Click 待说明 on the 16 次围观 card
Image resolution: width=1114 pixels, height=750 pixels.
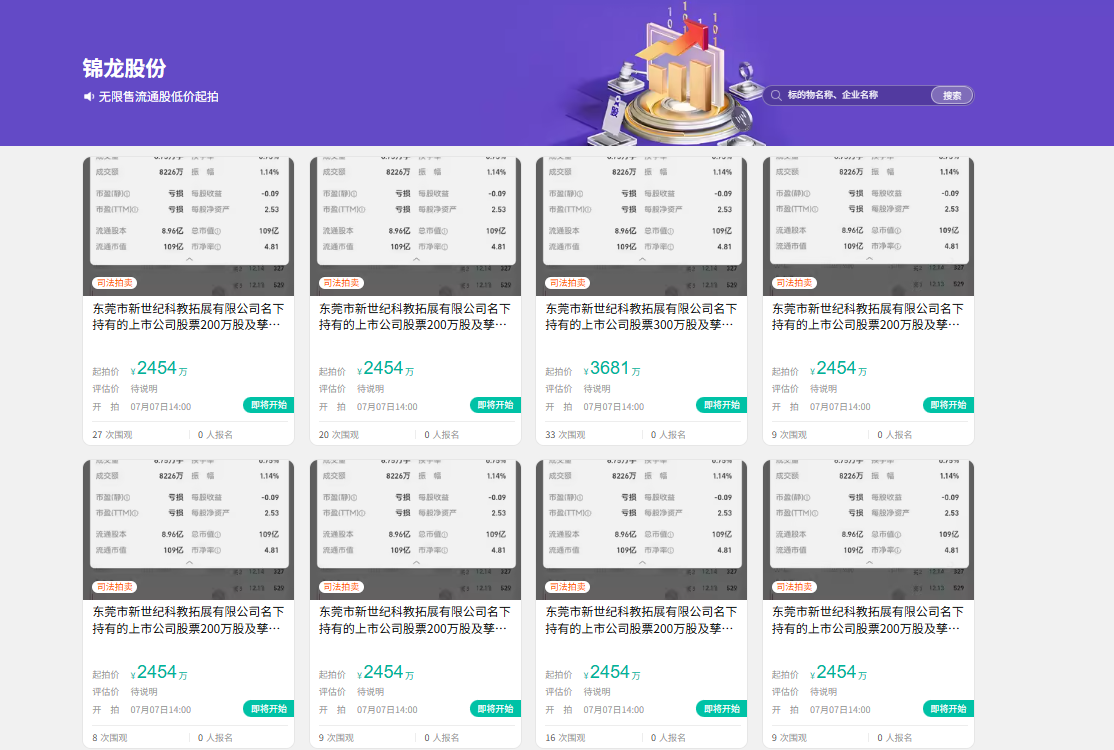point(597,692)
